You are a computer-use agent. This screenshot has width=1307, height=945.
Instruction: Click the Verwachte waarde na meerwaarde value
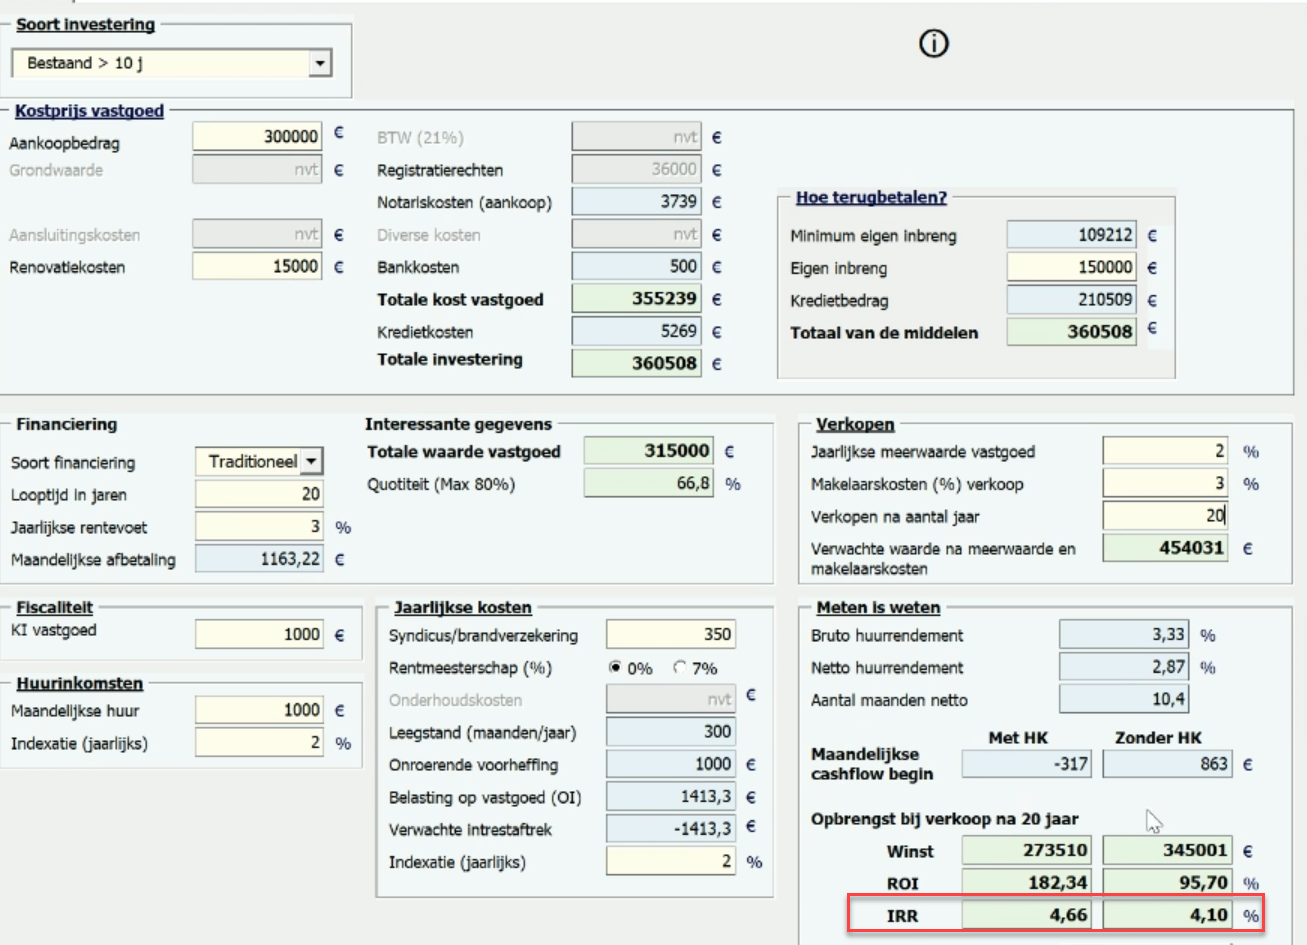[1165, 548]
